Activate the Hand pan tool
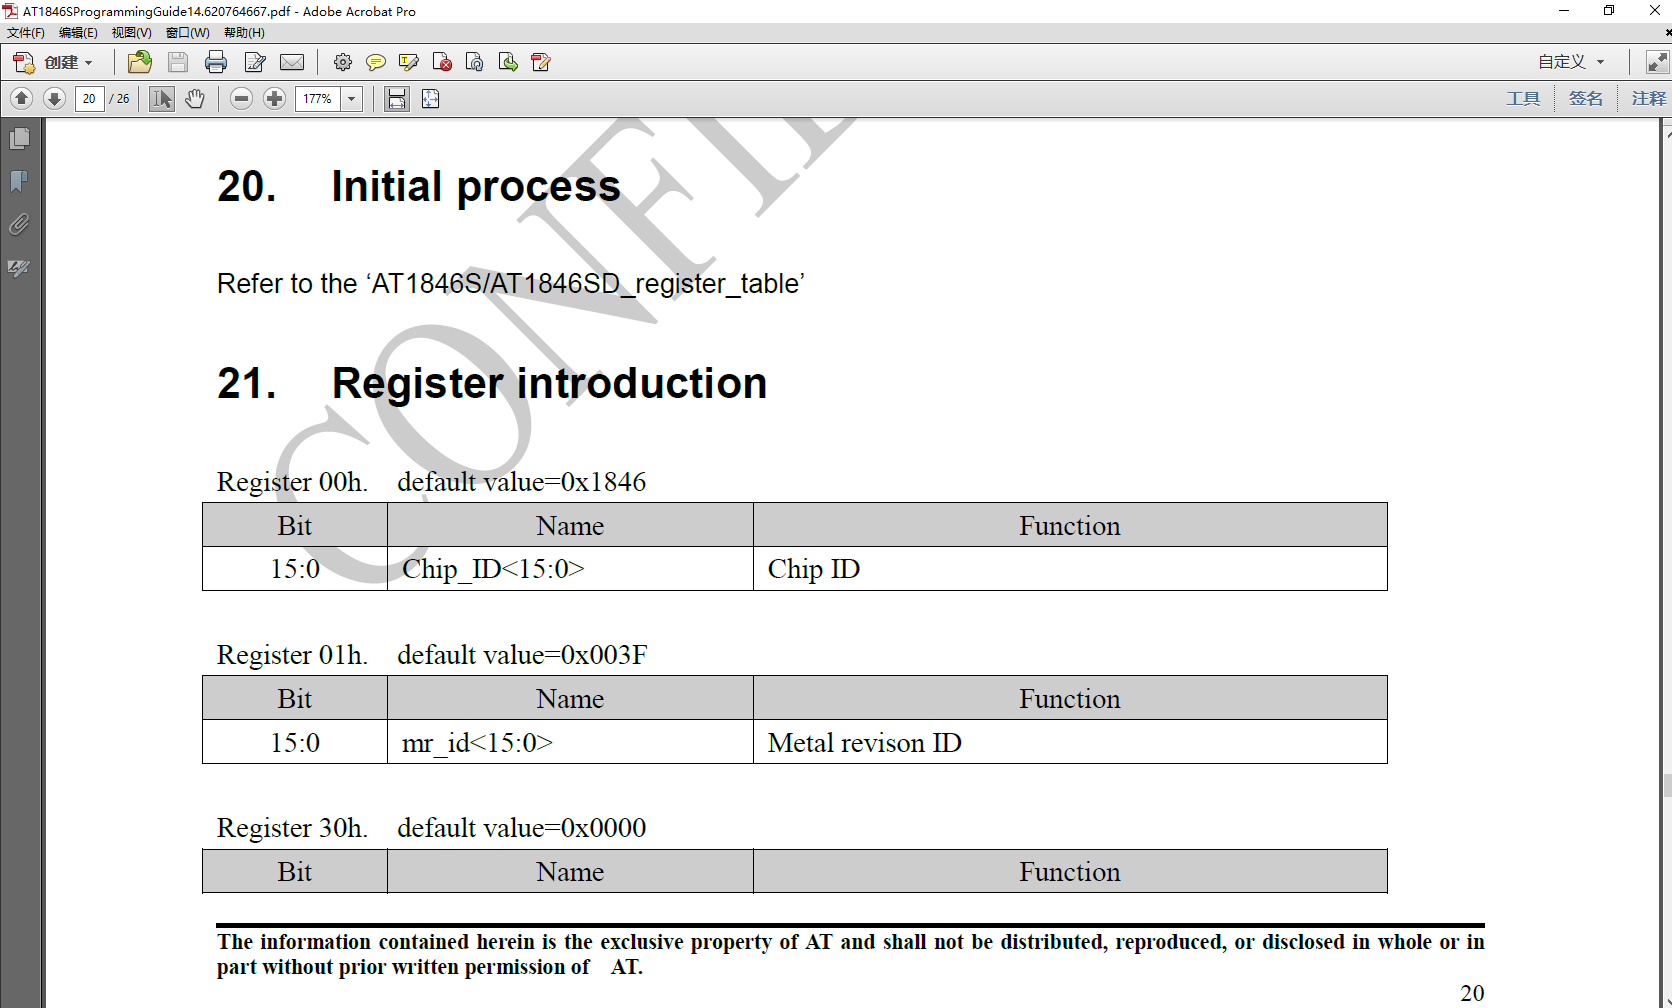1672x1008 pixels. pyautogui.click(x=195, y=98)
